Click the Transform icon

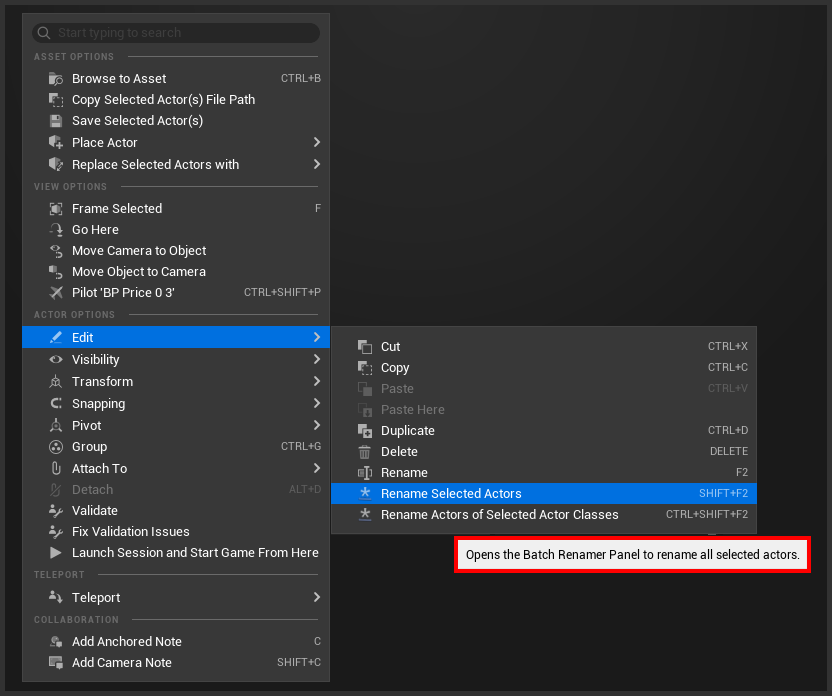(x=56, y=381)
